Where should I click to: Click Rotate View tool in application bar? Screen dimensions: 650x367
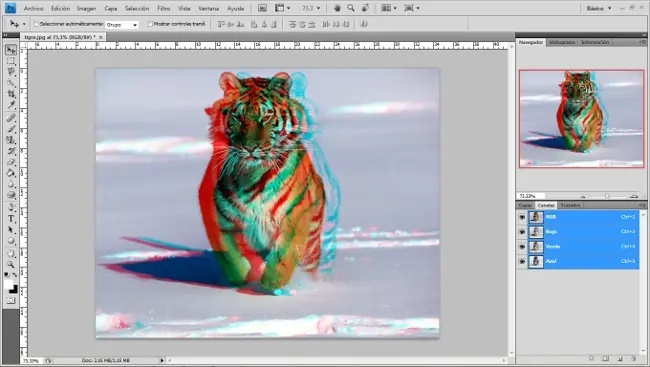point(365,8)
